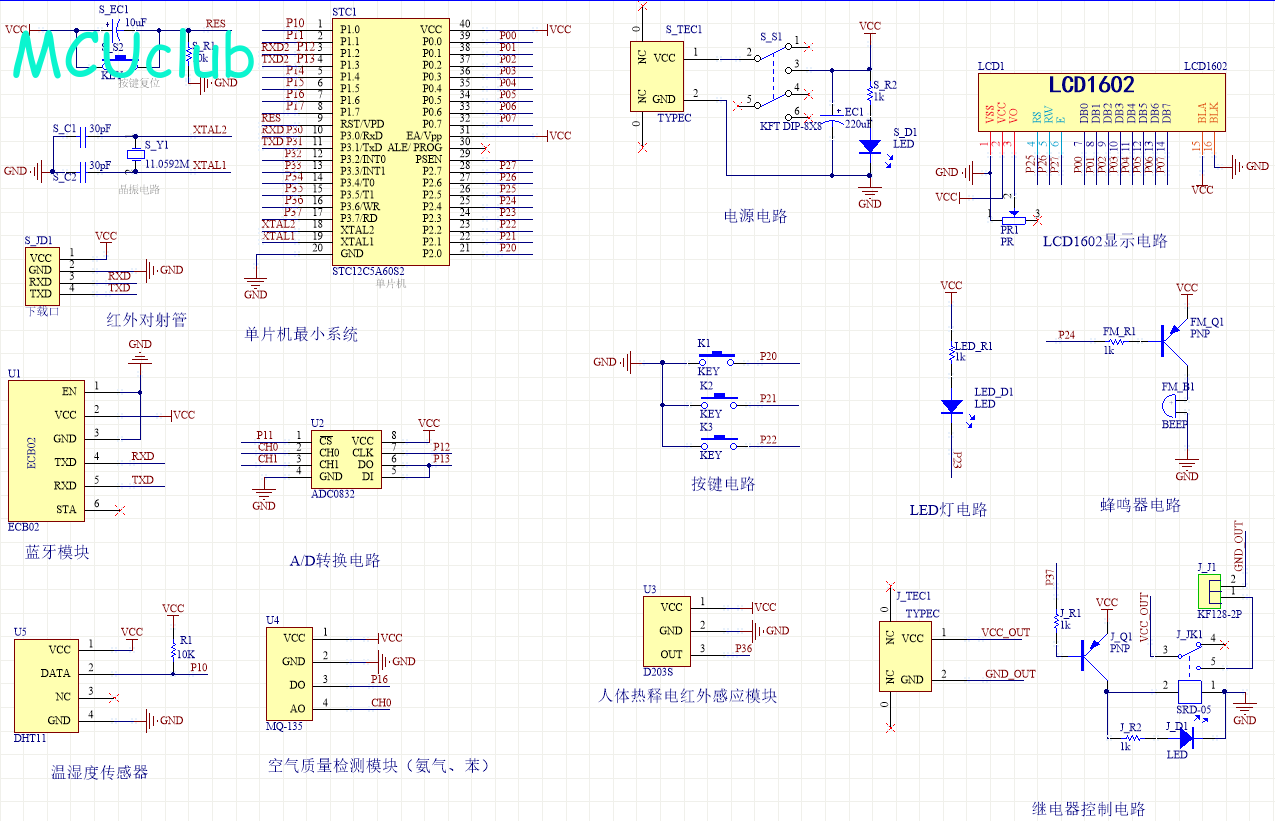Select the S_Y1 11.0592M crystal

click(135, 154)
